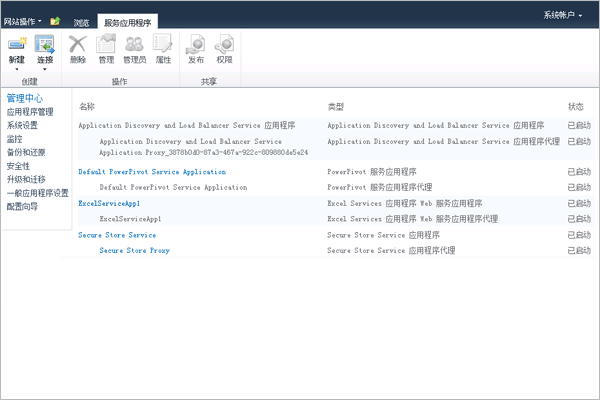Open 一般应用程序设置 in sidebar
This screenshot has width=600, height=400.
coord(38,193)
